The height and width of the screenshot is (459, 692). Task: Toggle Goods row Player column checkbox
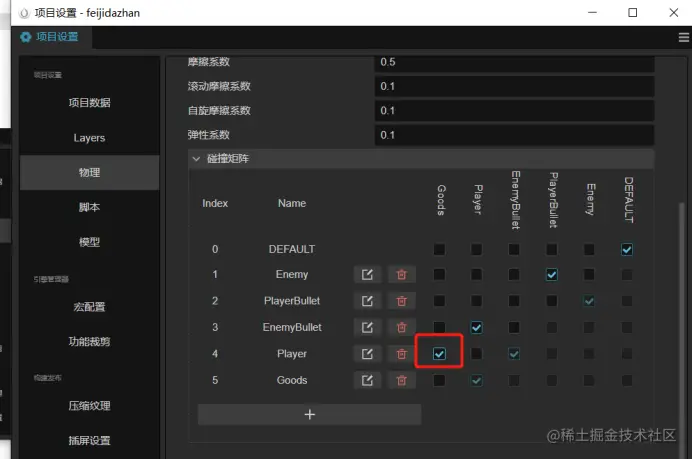(x=477, y=380)
